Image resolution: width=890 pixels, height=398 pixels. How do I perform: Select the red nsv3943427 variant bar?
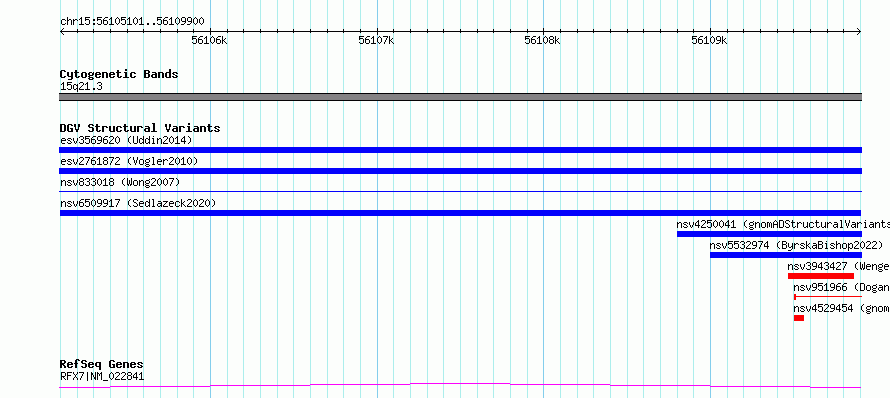(x=821, y=276)
